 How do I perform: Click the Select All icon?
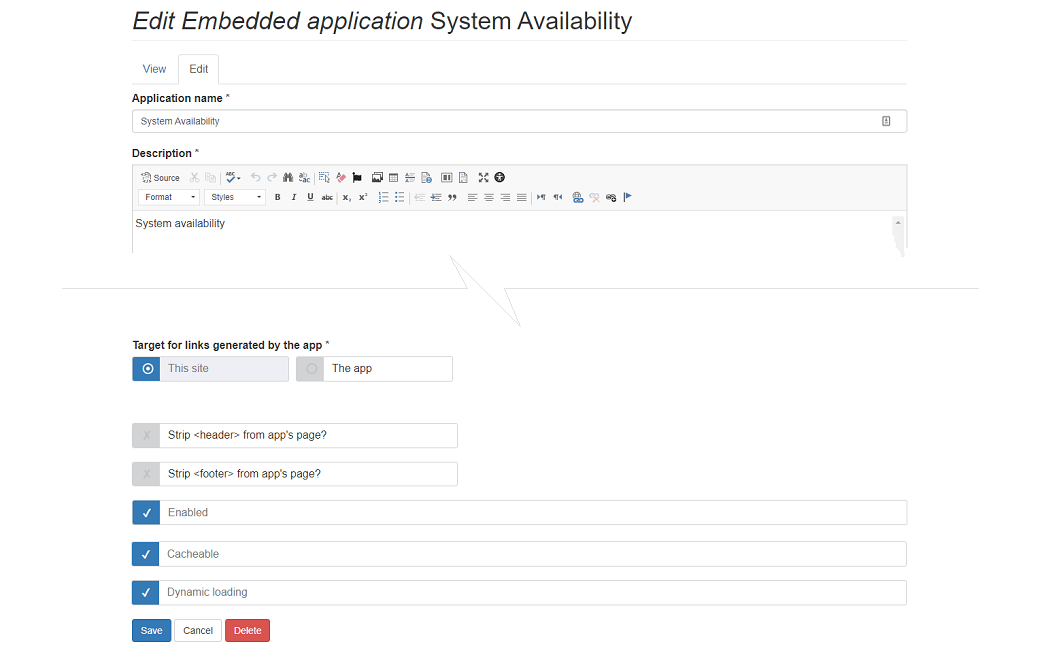tap(324, 177)
